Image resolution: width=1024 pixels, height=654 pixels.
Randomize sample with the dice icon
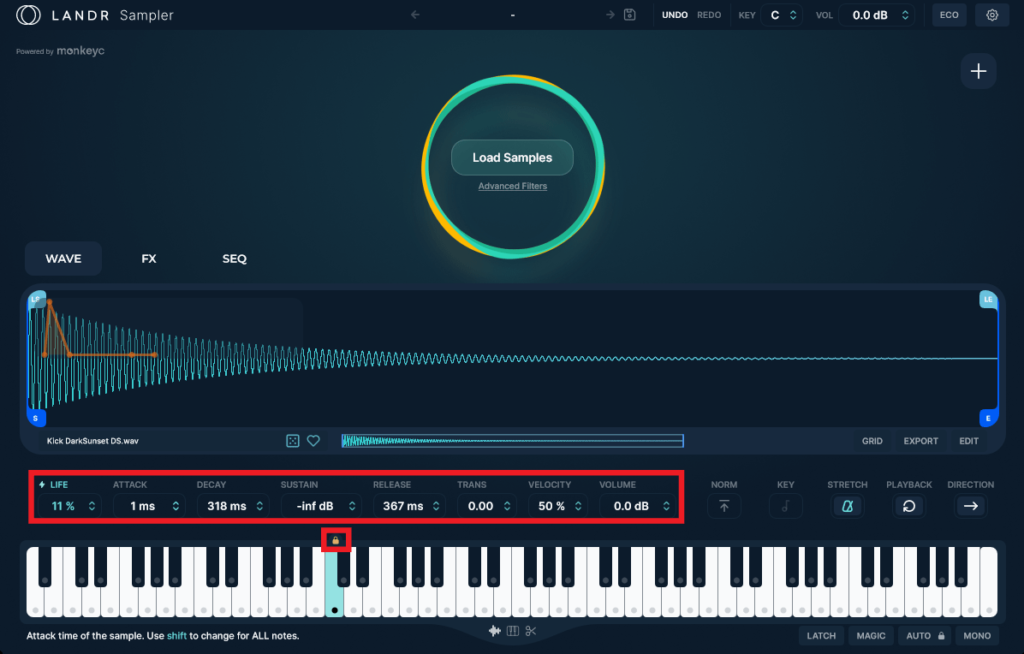pos(293,441)
